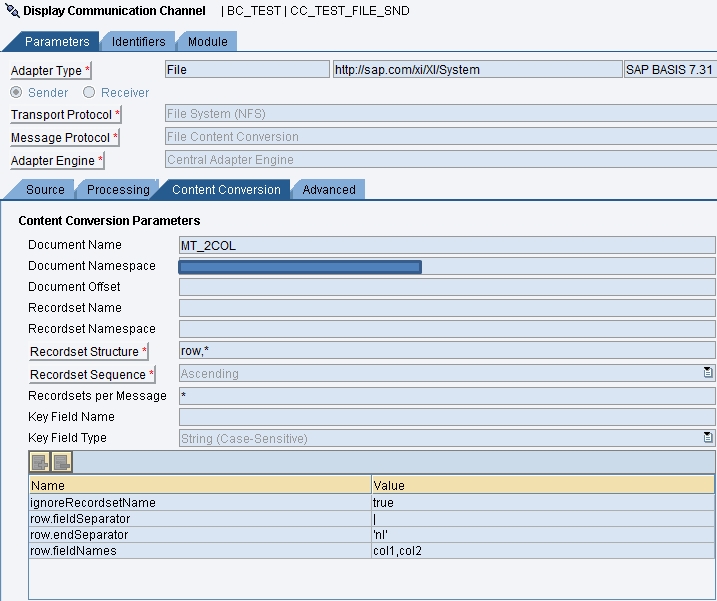Click the Value column header
717x601 pixels.
point(543,485)
